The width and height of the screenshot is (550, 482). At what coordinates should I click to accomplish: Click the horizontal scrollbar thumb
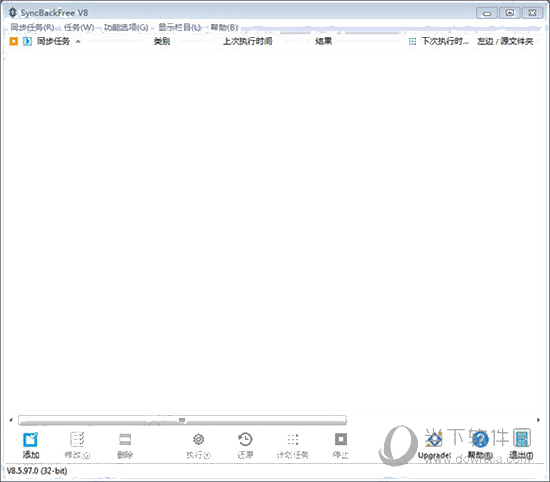(x=182, y=420)
